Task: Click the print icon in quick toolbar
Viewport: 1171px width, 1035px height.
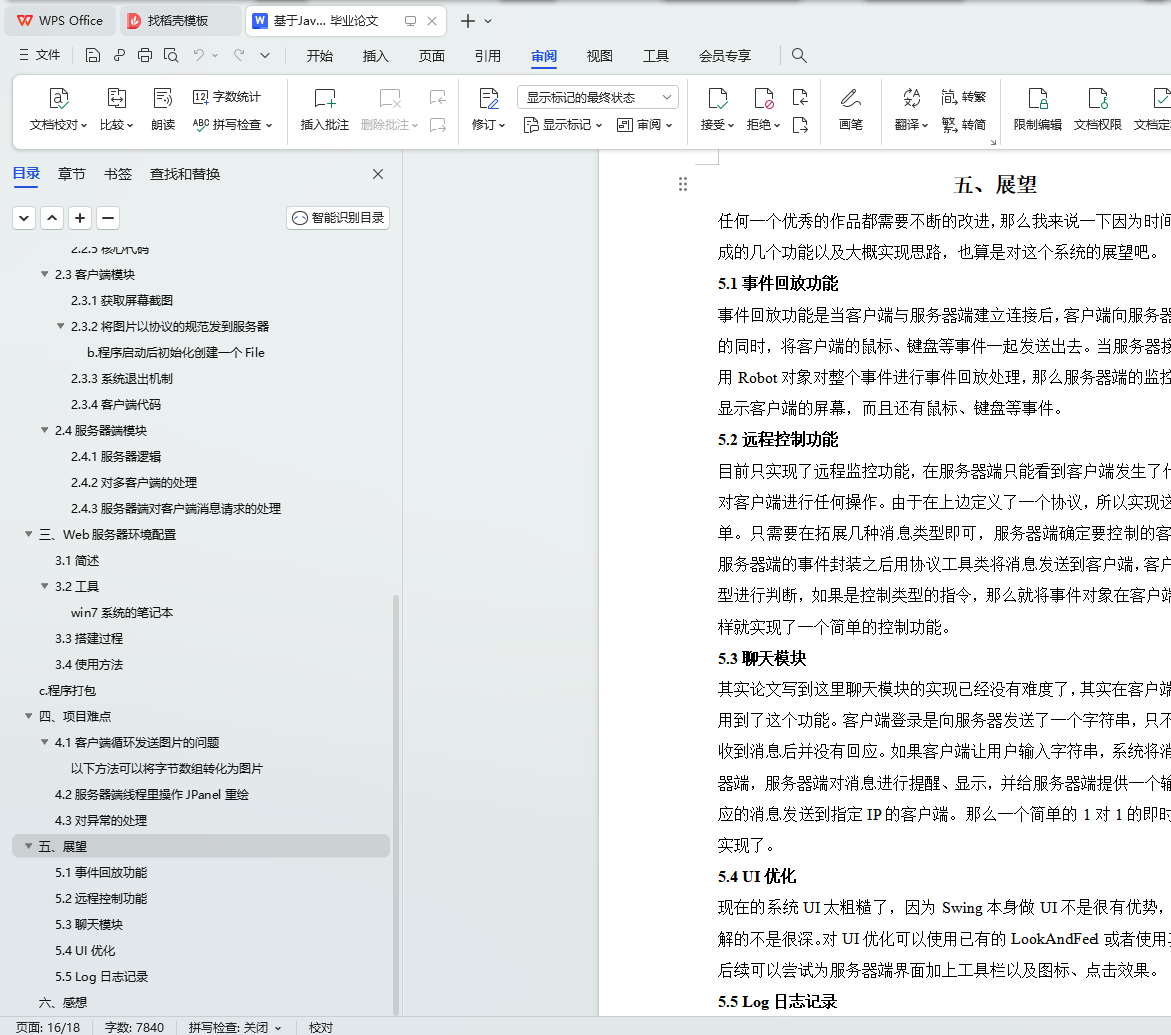Action: tap(145, 55)
